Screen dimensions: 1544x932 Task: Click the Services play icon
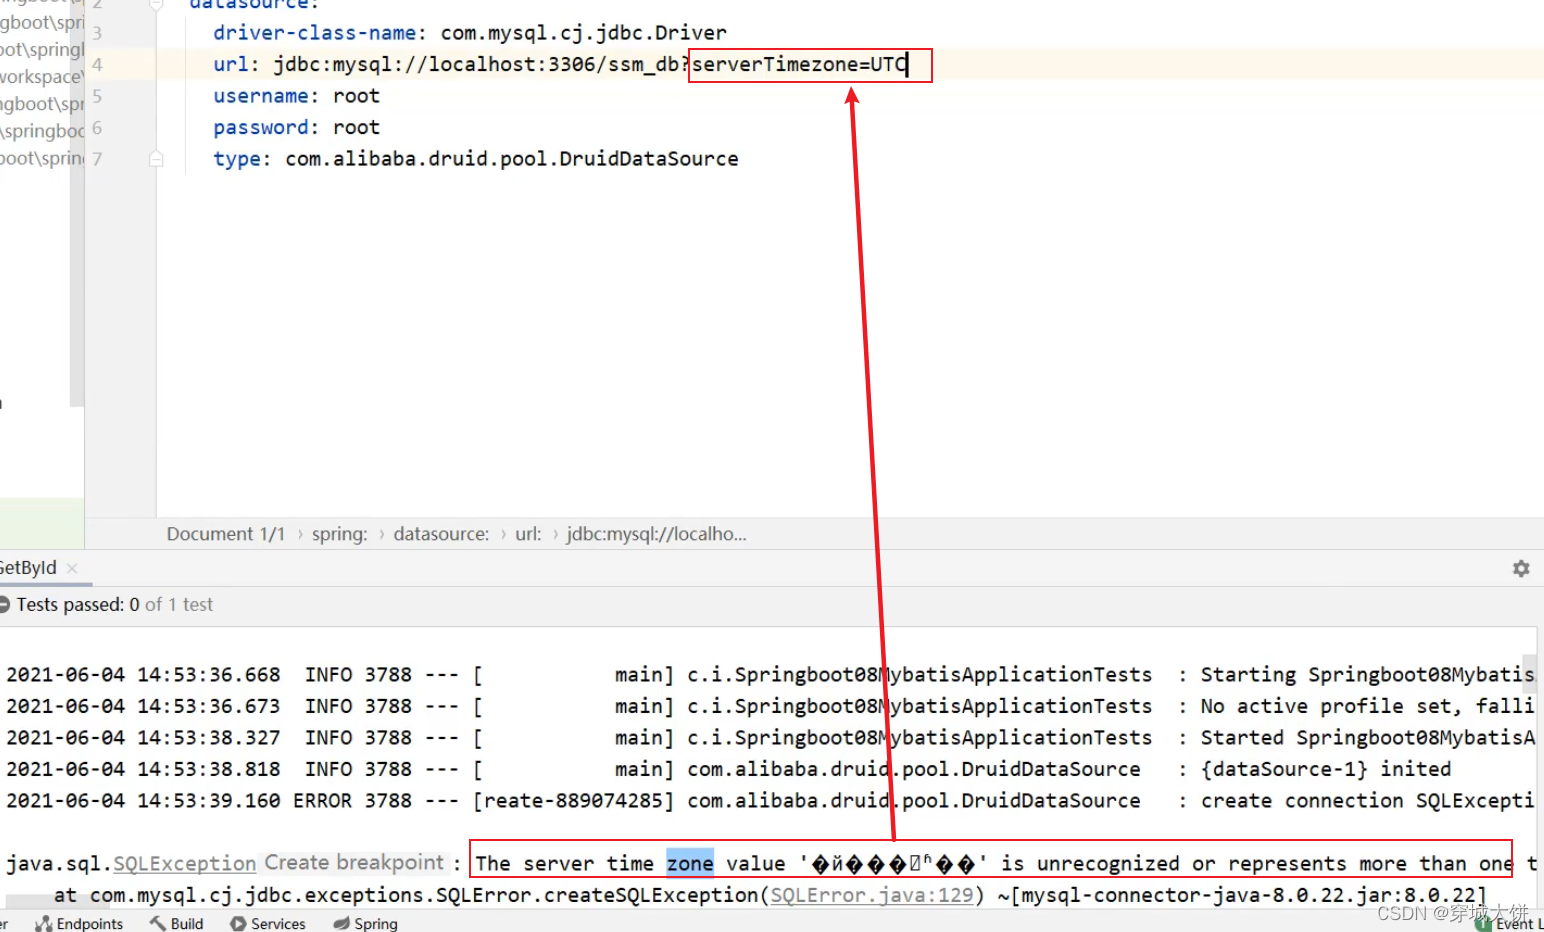(238, 924)
